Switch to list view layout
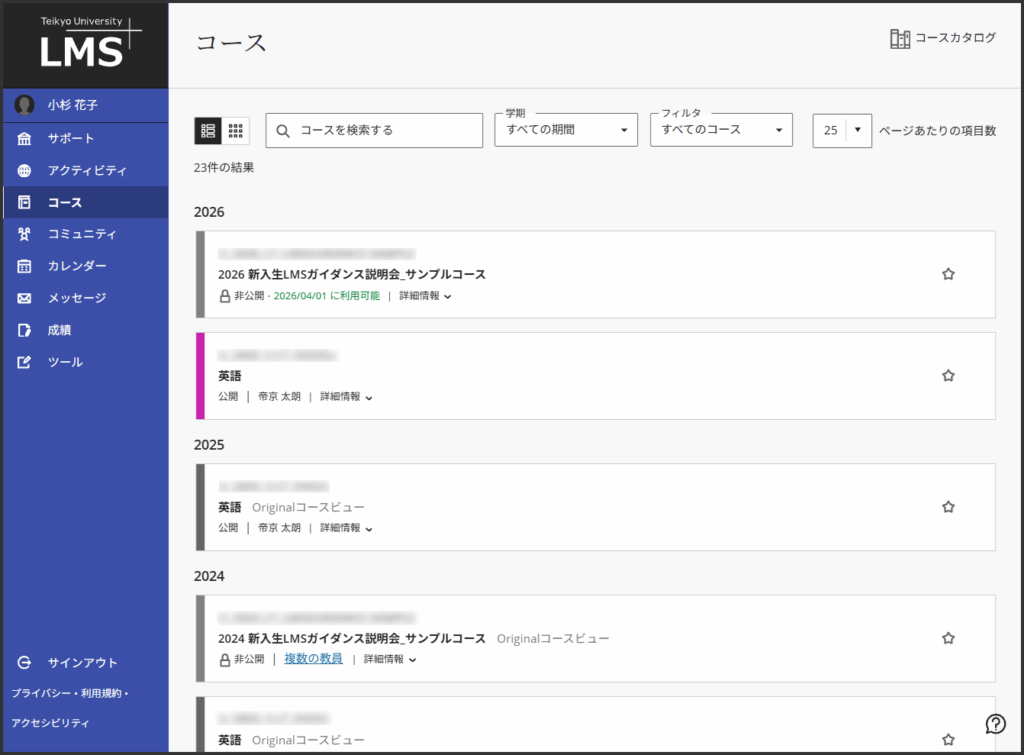Viewport: 1024px width, 755px height. 208,130
